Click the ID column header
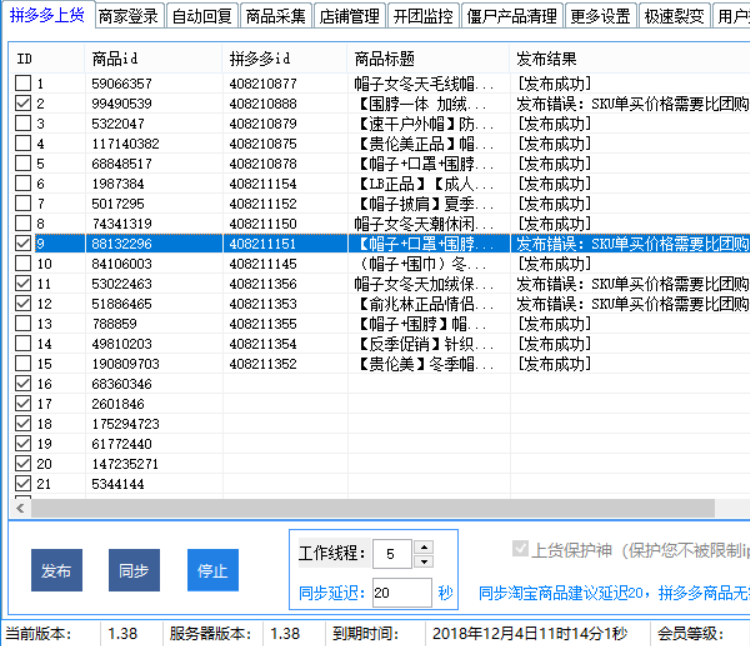 coord(47,59)
